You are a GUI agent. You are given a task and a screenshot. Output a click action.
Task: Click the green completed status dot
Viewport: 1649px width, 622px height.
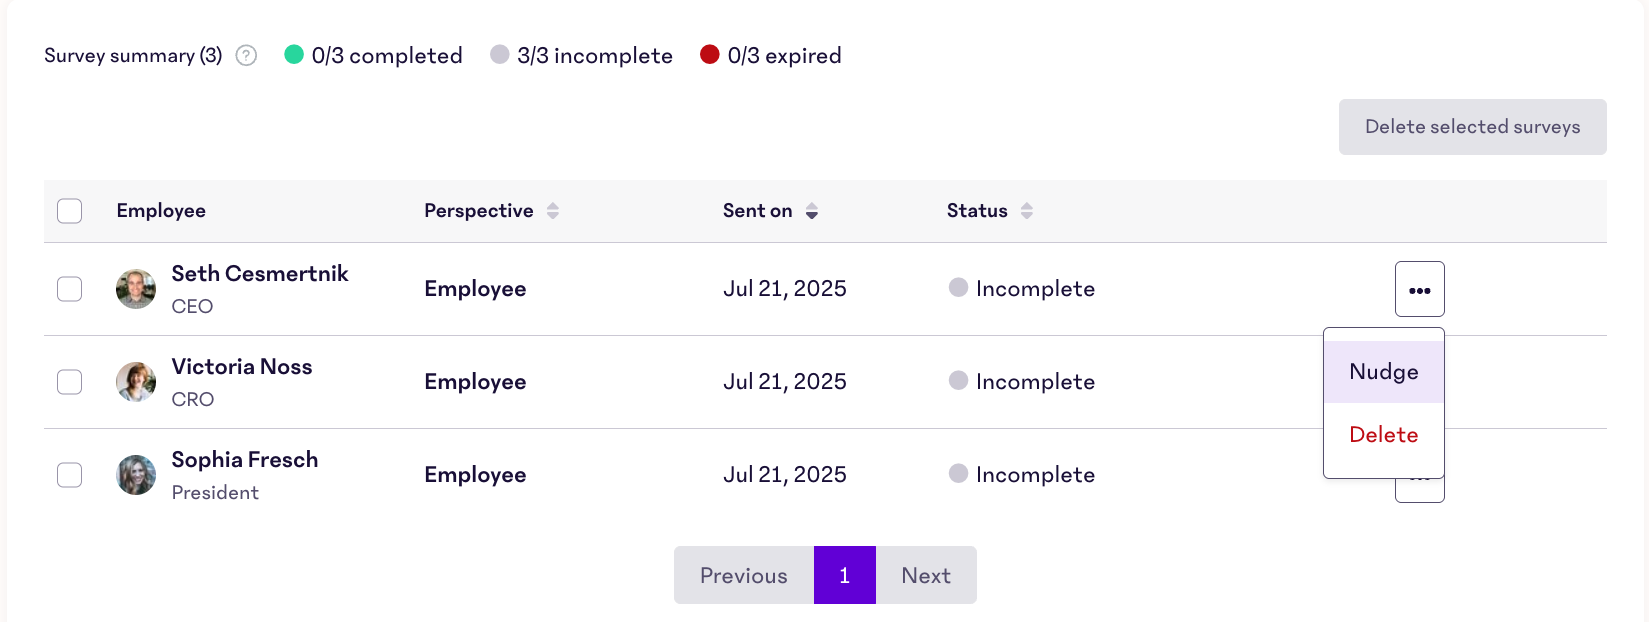(294, 54)
